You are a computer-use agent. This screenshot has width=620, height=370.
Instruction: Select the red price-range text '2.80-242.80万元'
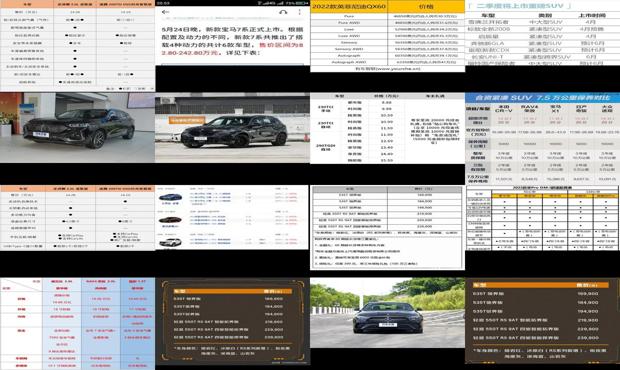click(x=190, y=52)
